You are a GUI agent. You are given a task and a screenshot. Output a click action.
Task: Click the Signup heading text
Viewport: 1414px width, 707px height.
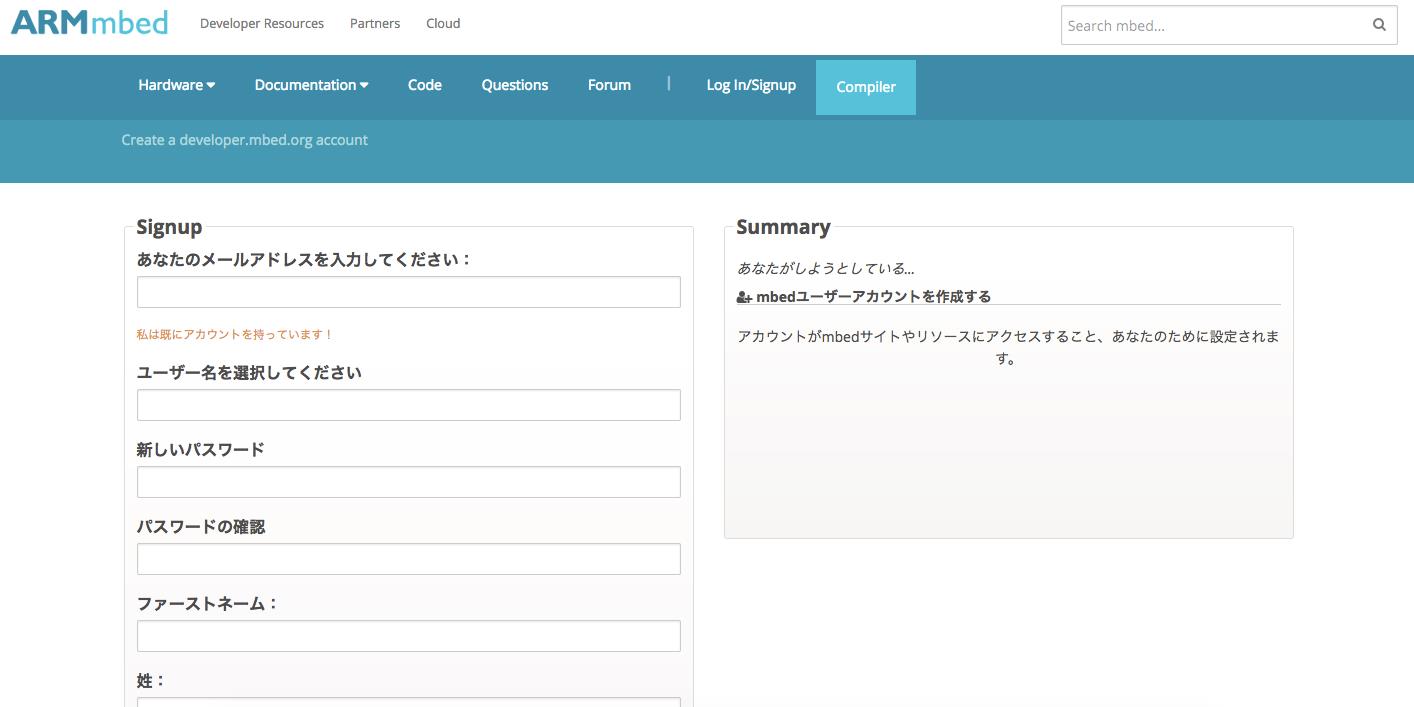(169, 227)
